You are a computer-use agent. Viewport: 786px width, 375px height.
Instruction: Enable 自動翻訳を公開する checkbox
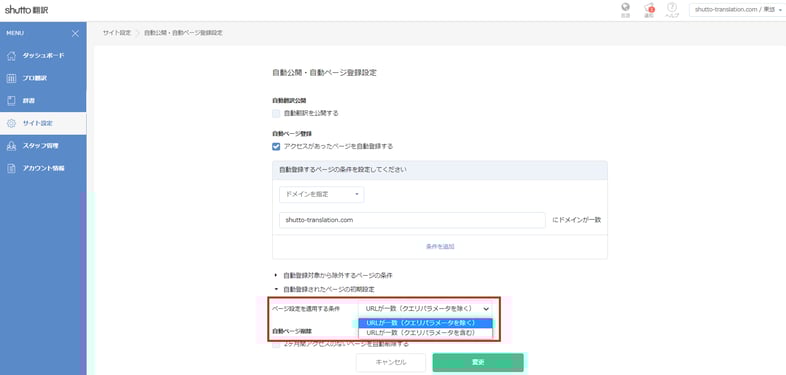pos(276,113)
